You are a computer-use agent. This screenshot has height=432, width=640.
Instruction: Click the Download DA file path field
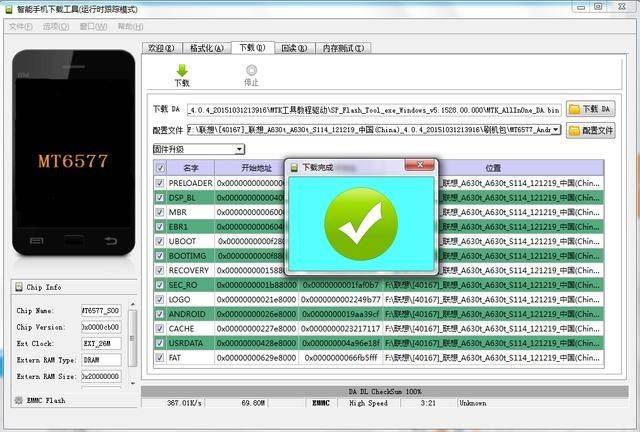[x=374, y=109]
